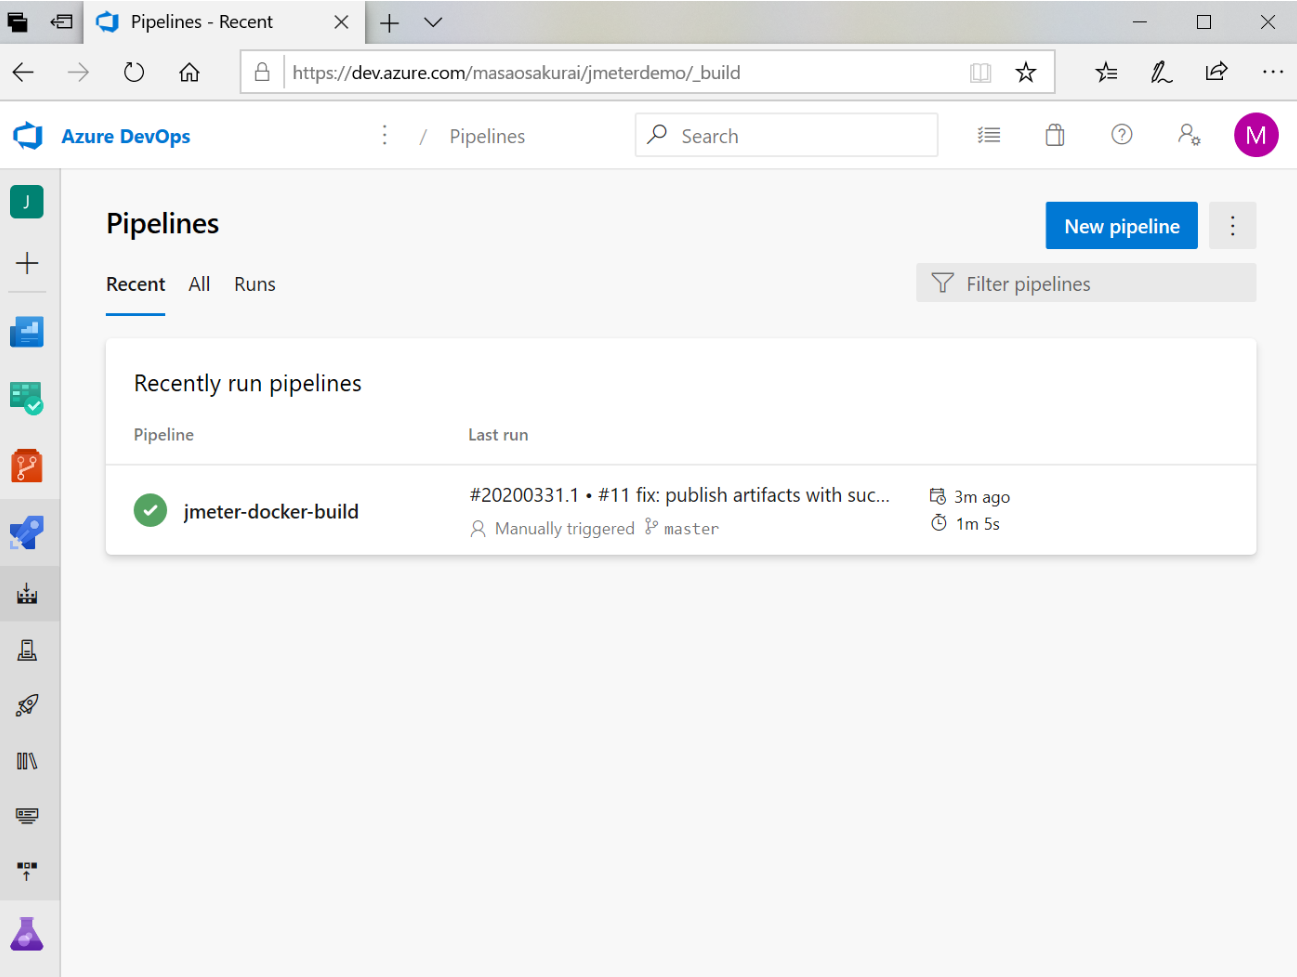Open Azure Boards from the sidebar
The image size is (1297, 977).
27,398
